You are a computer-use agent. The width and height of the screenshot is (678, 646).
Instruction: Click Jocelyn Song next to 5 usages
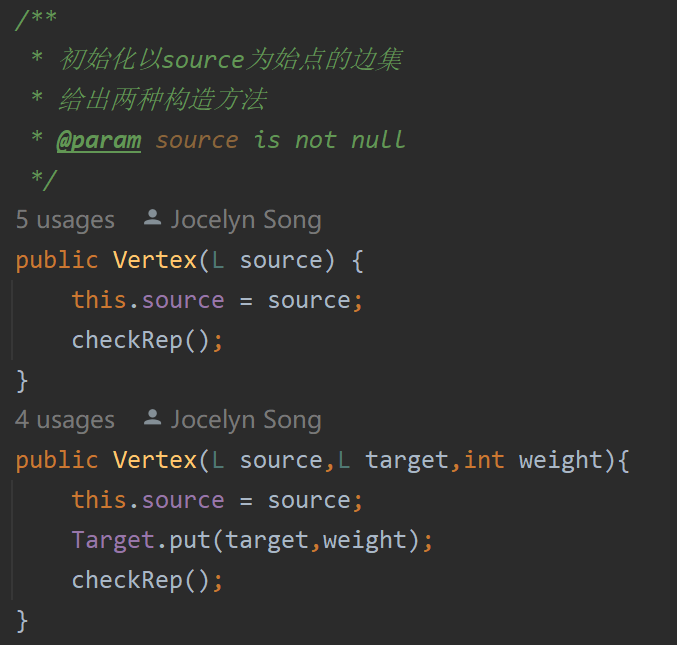click(246, 220)
